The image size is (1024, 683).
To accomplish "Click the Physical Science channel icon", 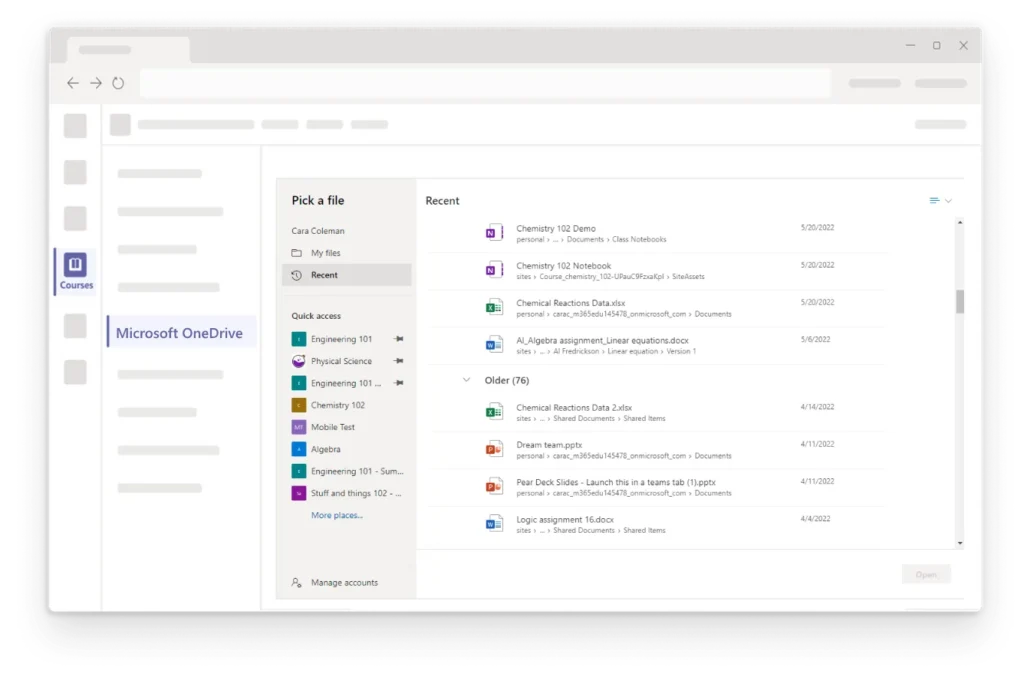I will 298,361.
